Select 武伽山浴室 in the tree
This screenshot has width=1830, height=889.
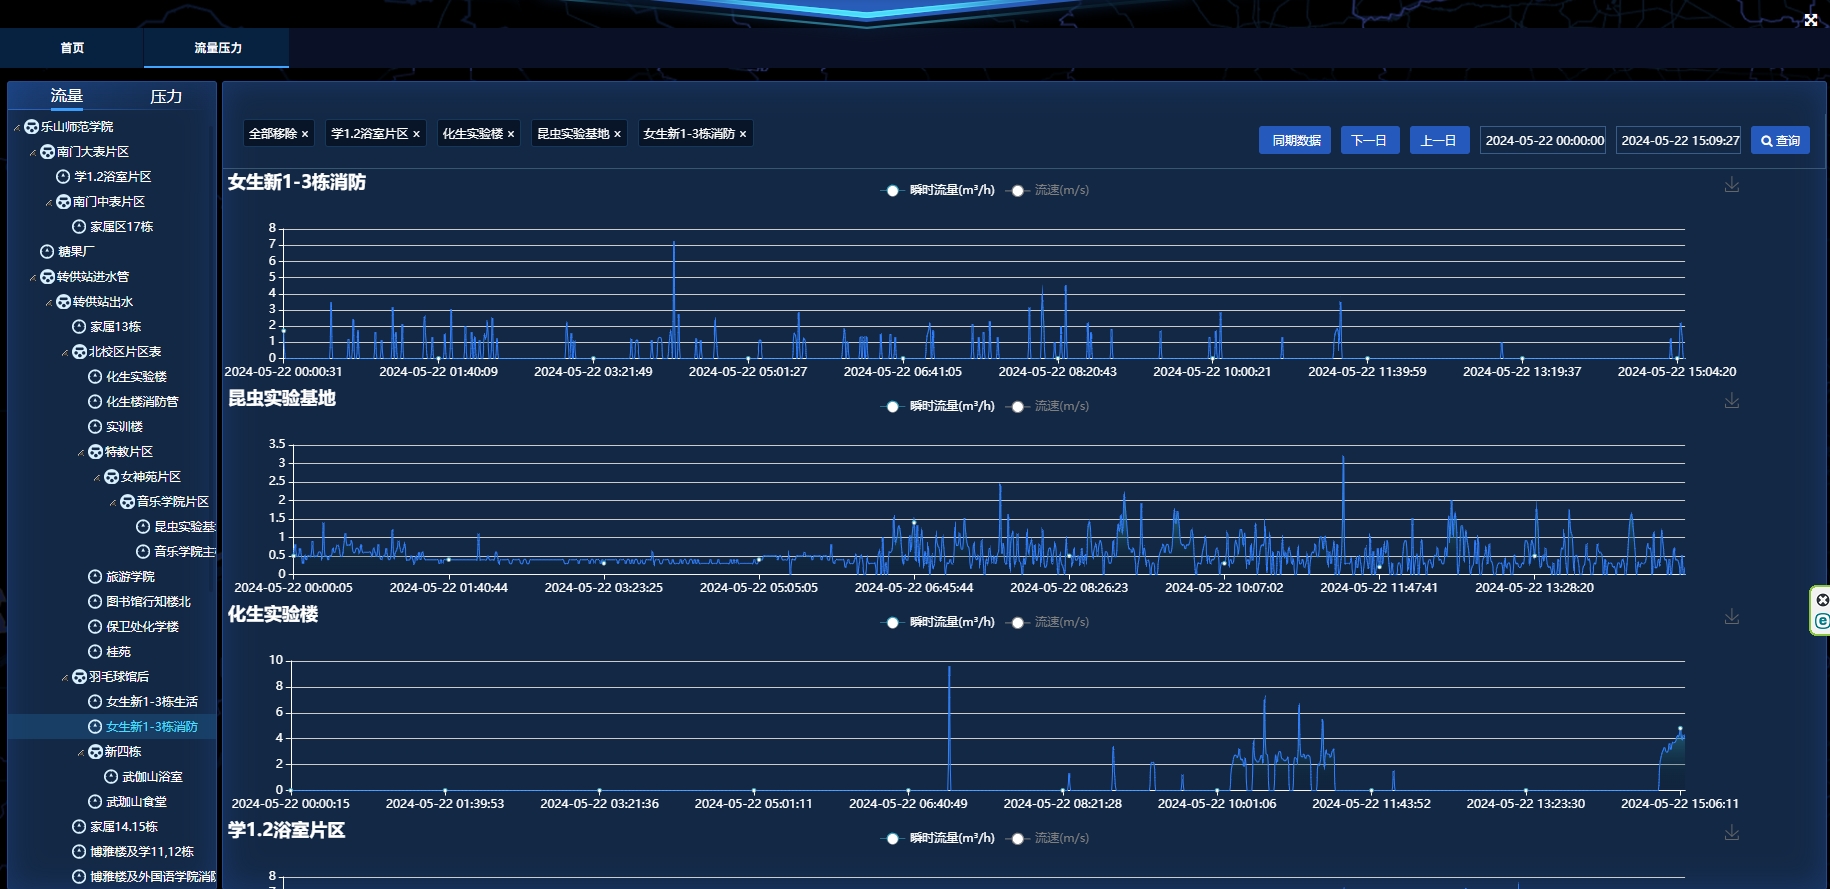tap(152, 777)
